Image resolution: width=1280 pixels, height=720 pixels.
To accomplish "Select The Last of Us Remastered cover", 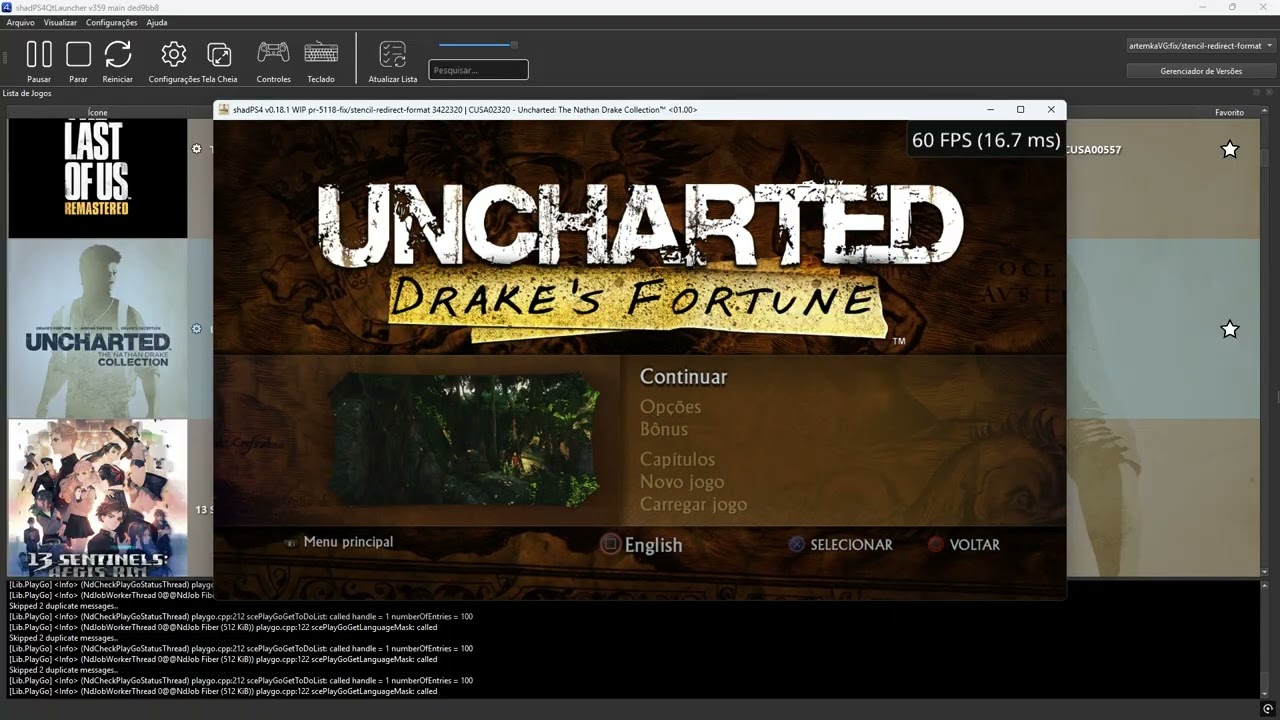I will click(x=98, y=178).
